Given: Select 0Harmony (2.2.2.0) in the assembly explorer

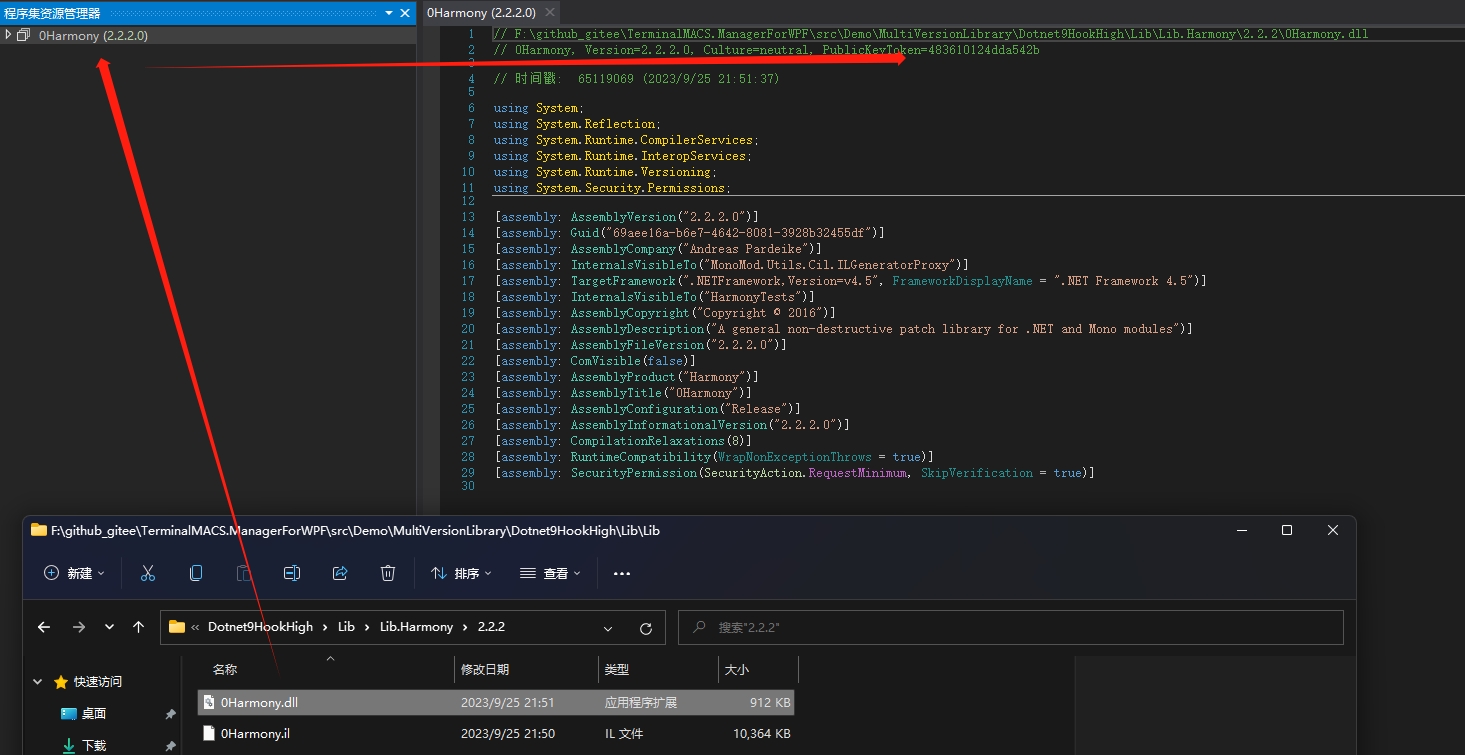Looking at the screenshot, I should click(93, 35).
